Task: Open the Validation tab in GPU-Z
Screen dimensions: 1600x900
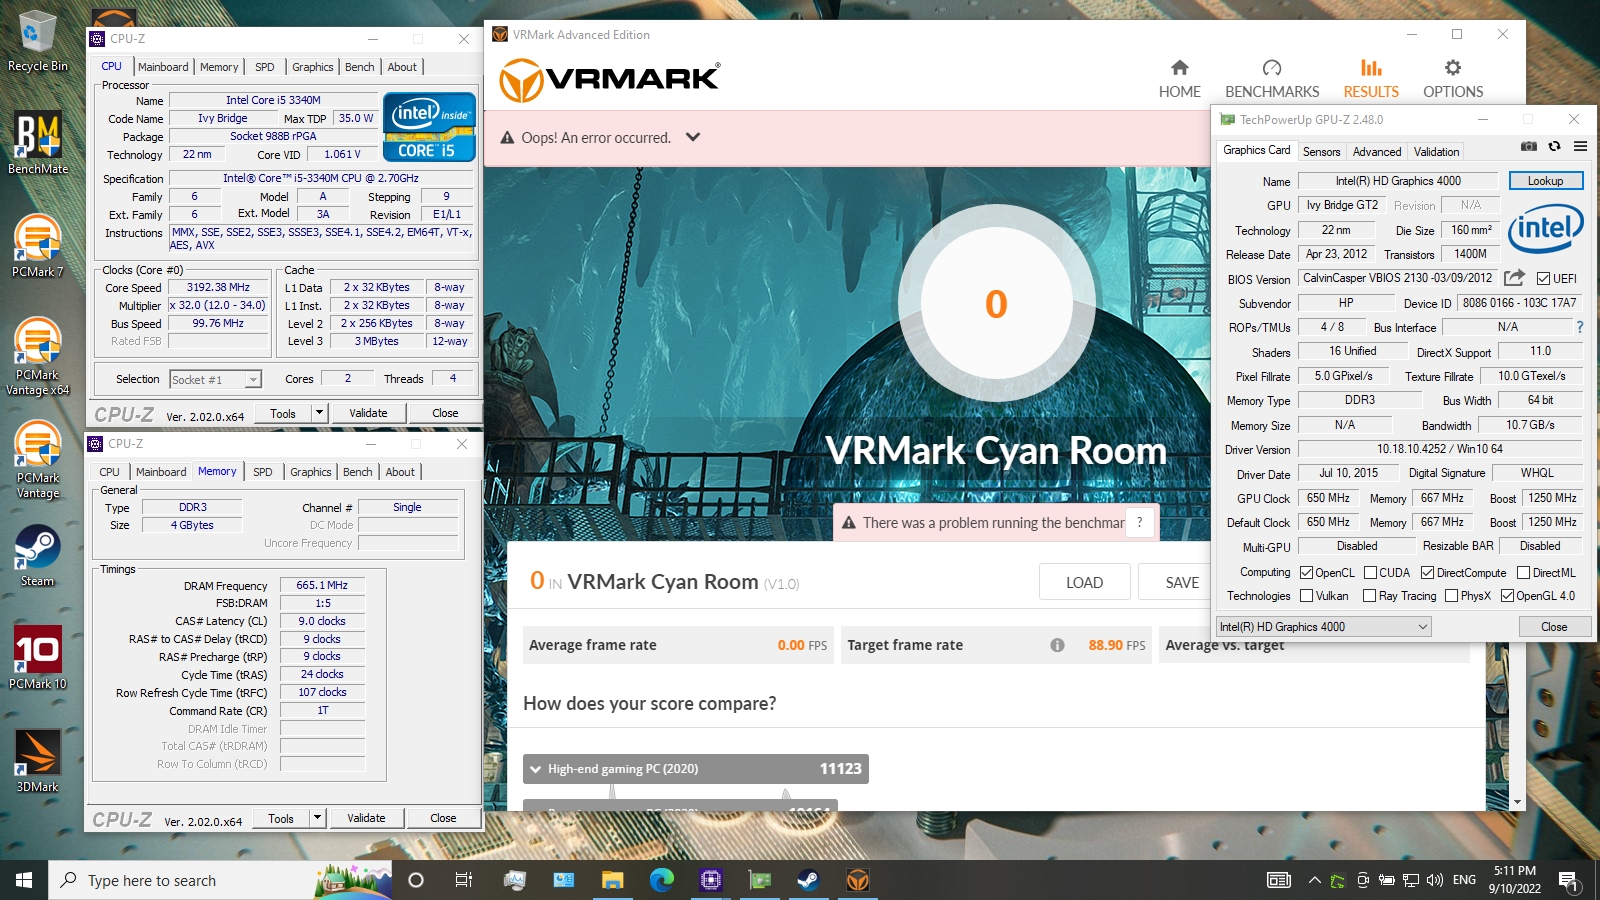Action: coord(1436,152)
